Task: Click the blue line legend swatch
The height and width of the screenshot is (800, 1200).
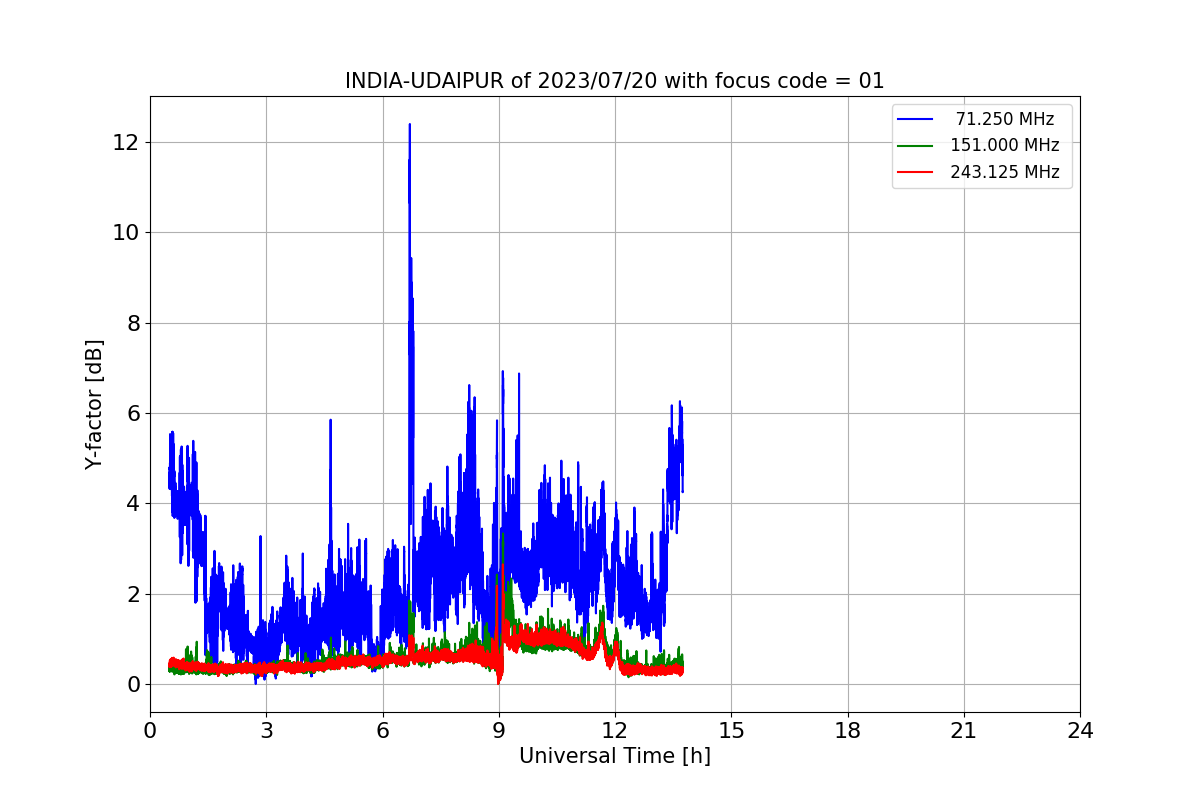Action: (916, 119)
